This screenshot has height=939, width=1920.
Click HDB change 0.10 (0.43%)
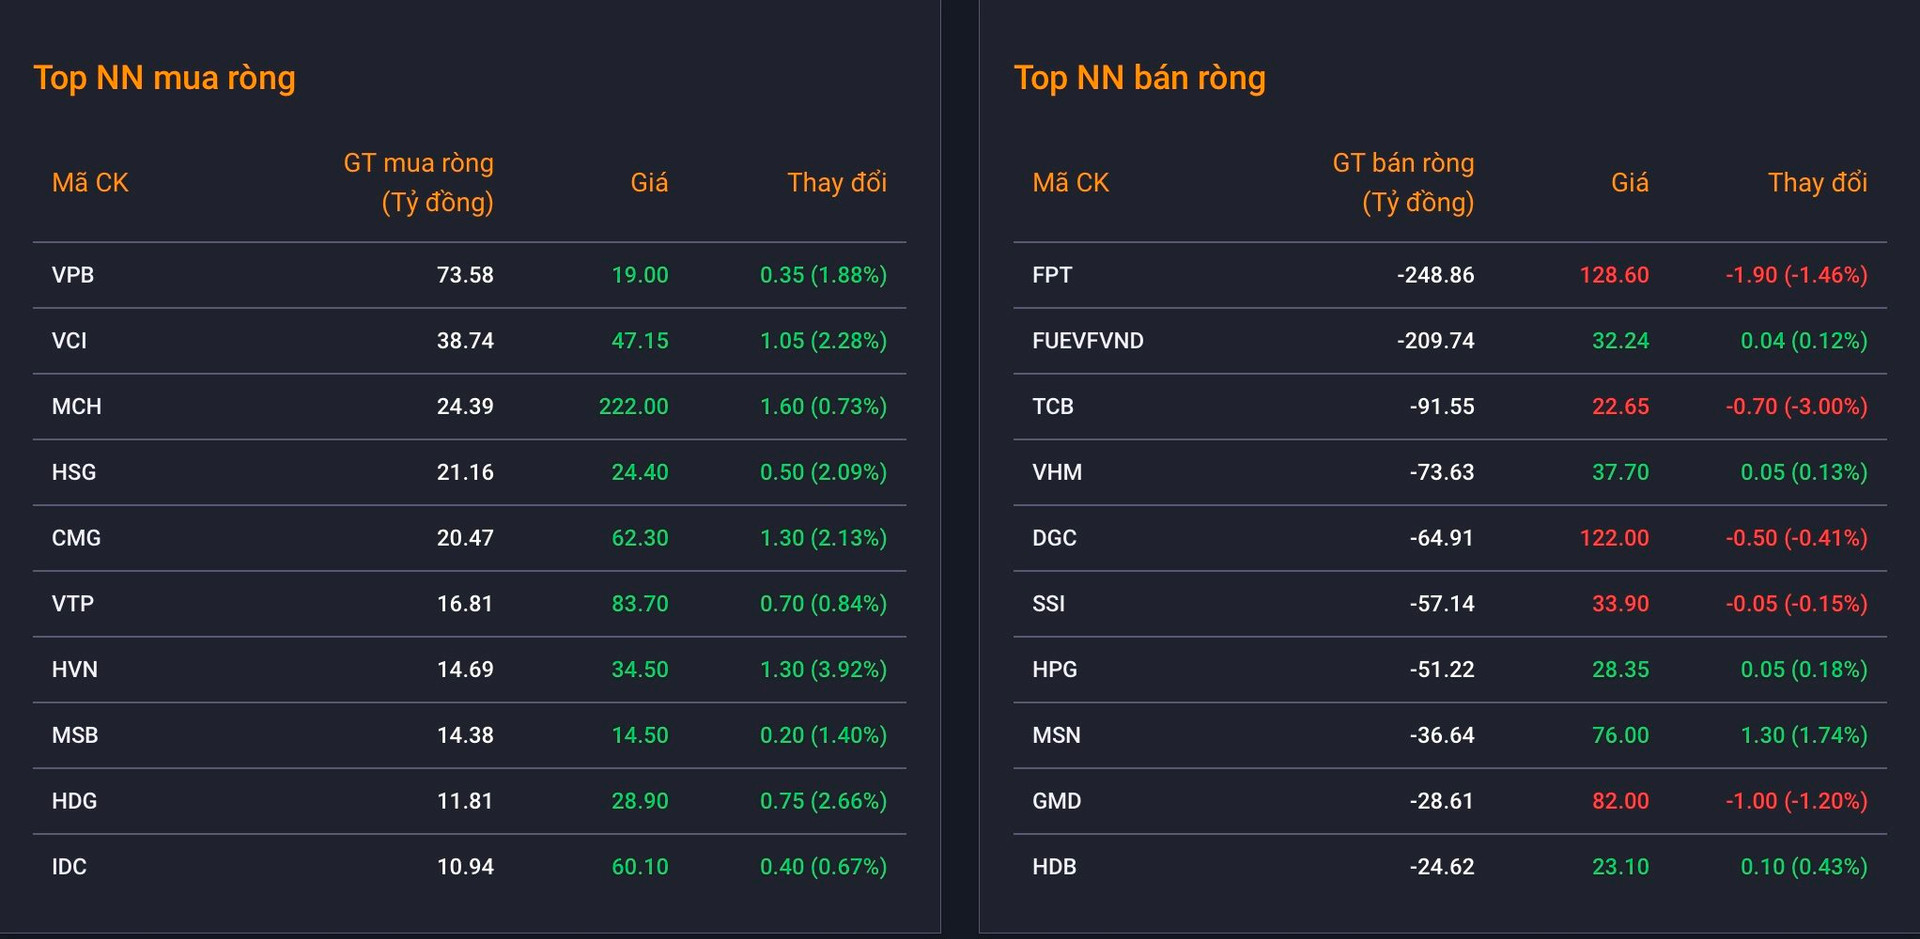[x=1804, y=867]
